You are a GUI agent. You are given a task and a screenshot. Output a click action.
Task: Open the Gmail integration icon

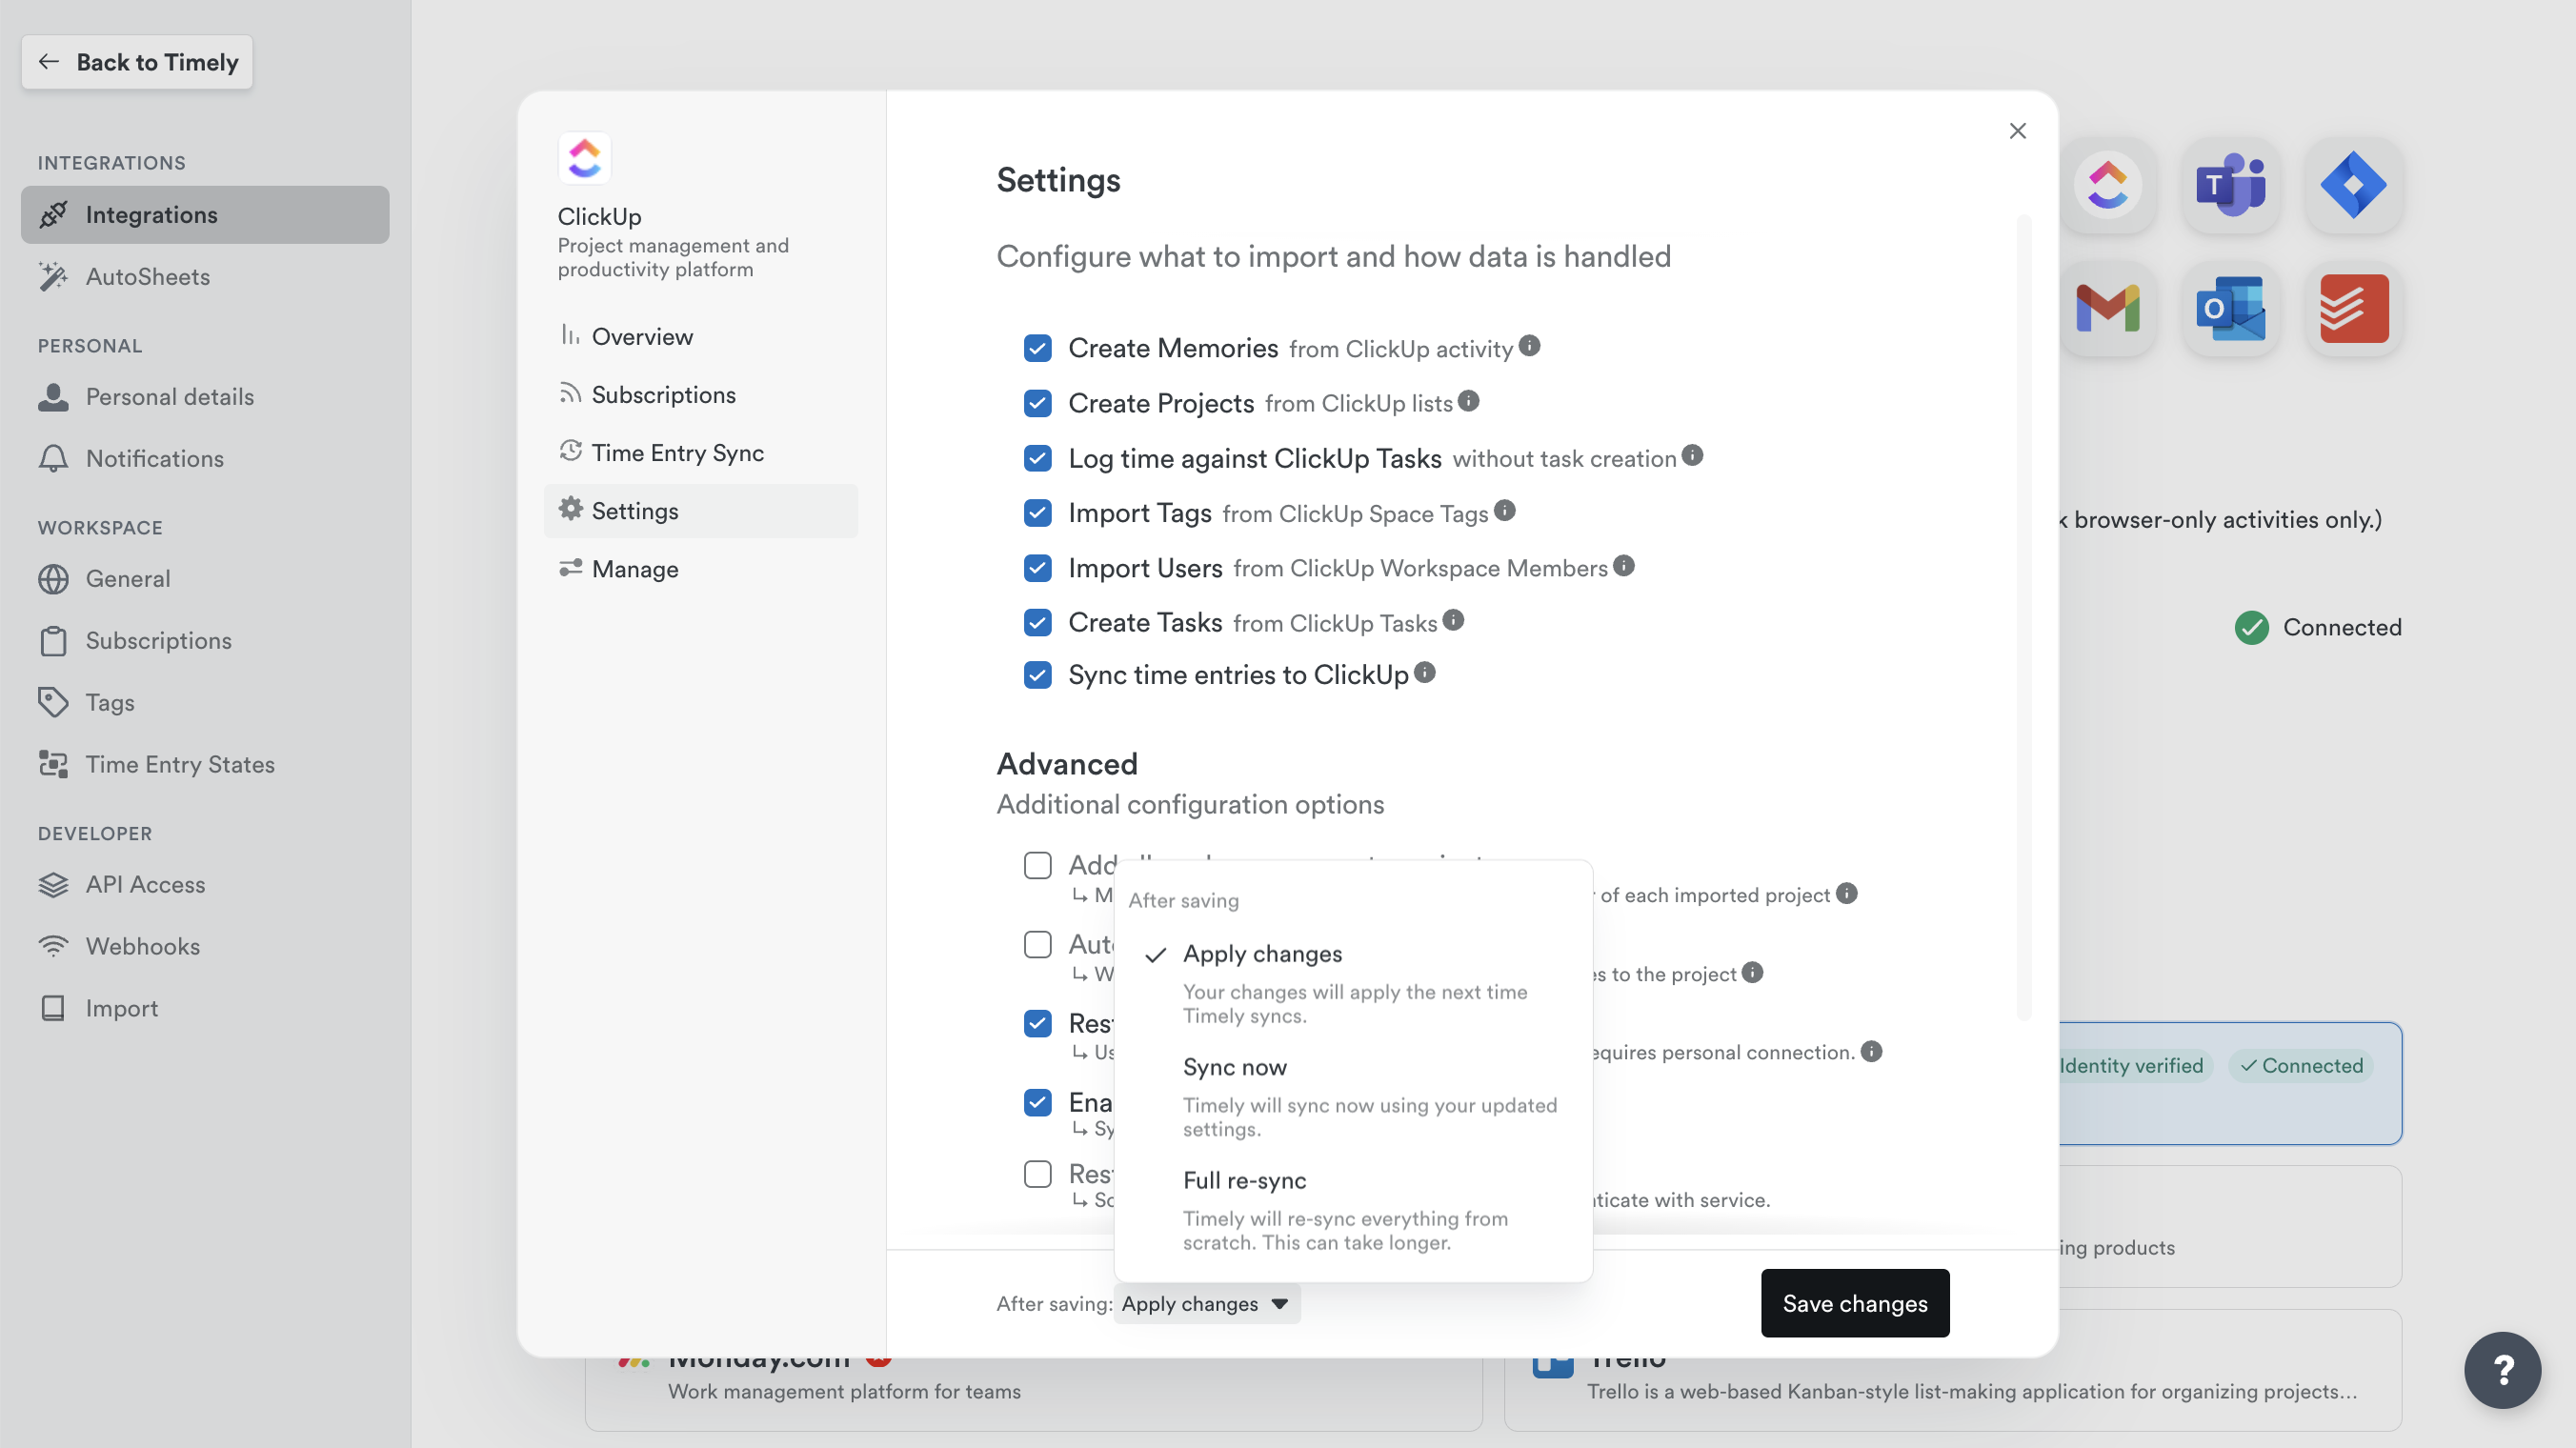(x=2108, y=310)
